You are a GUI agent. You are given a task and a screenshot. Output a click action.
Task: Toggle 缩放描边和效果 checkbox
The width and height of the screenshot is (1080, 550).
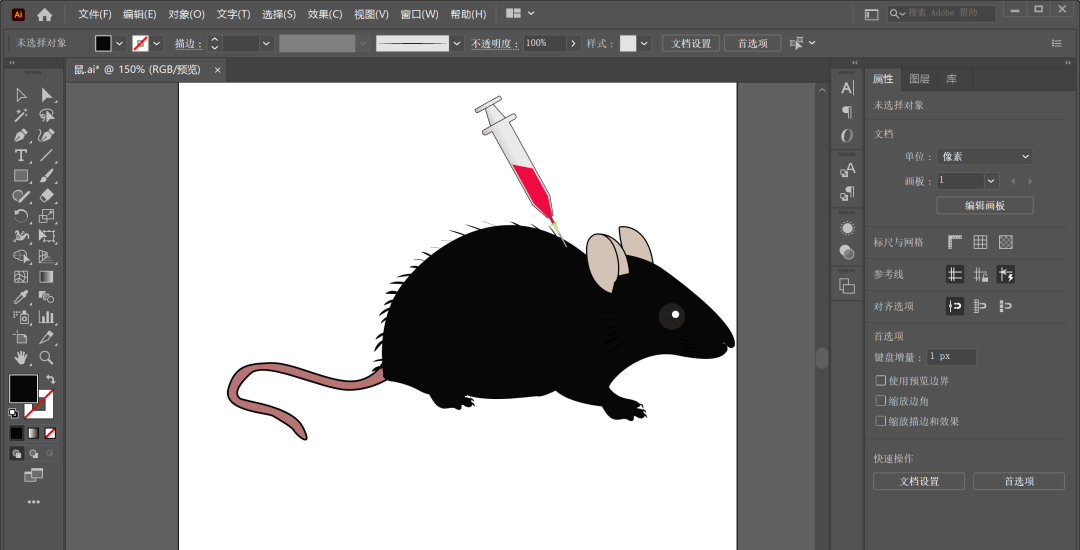point(881,421)
